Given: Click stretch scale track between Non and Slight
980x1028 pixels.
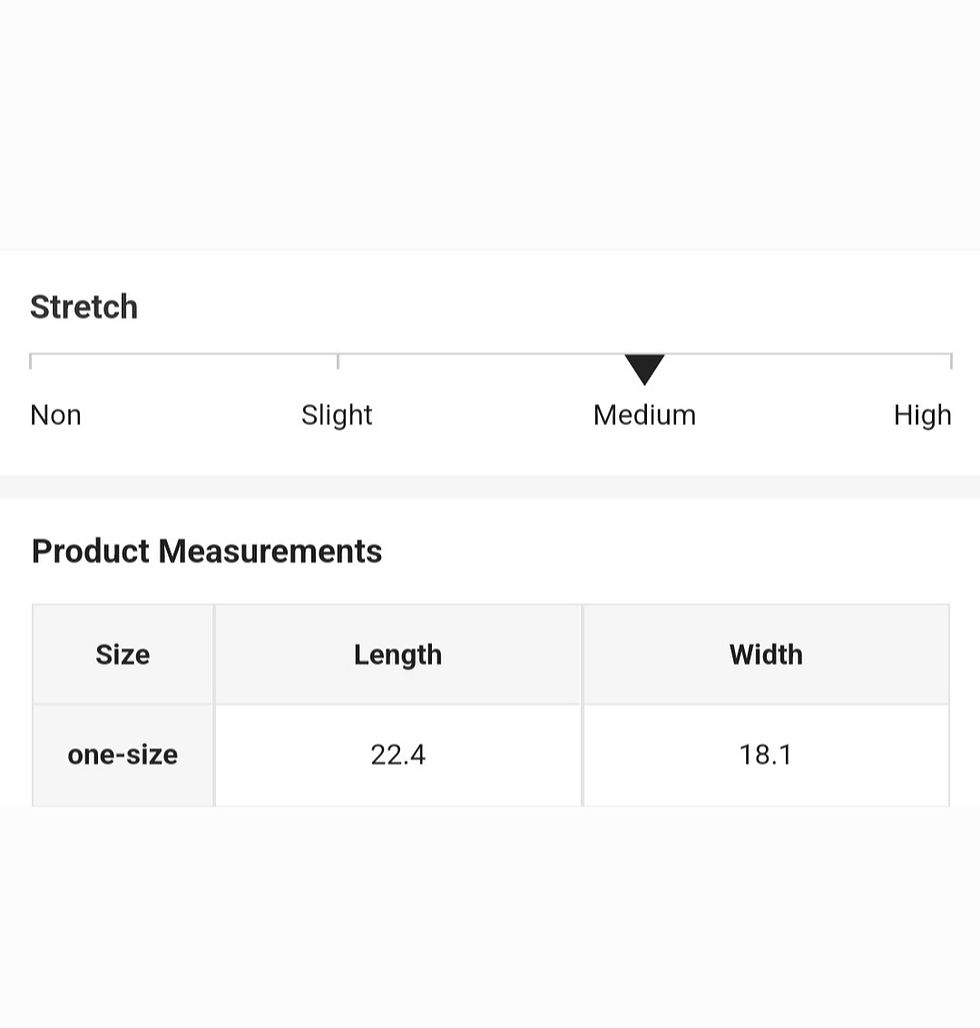Looking at the screenshot, I should pos(184,354).
